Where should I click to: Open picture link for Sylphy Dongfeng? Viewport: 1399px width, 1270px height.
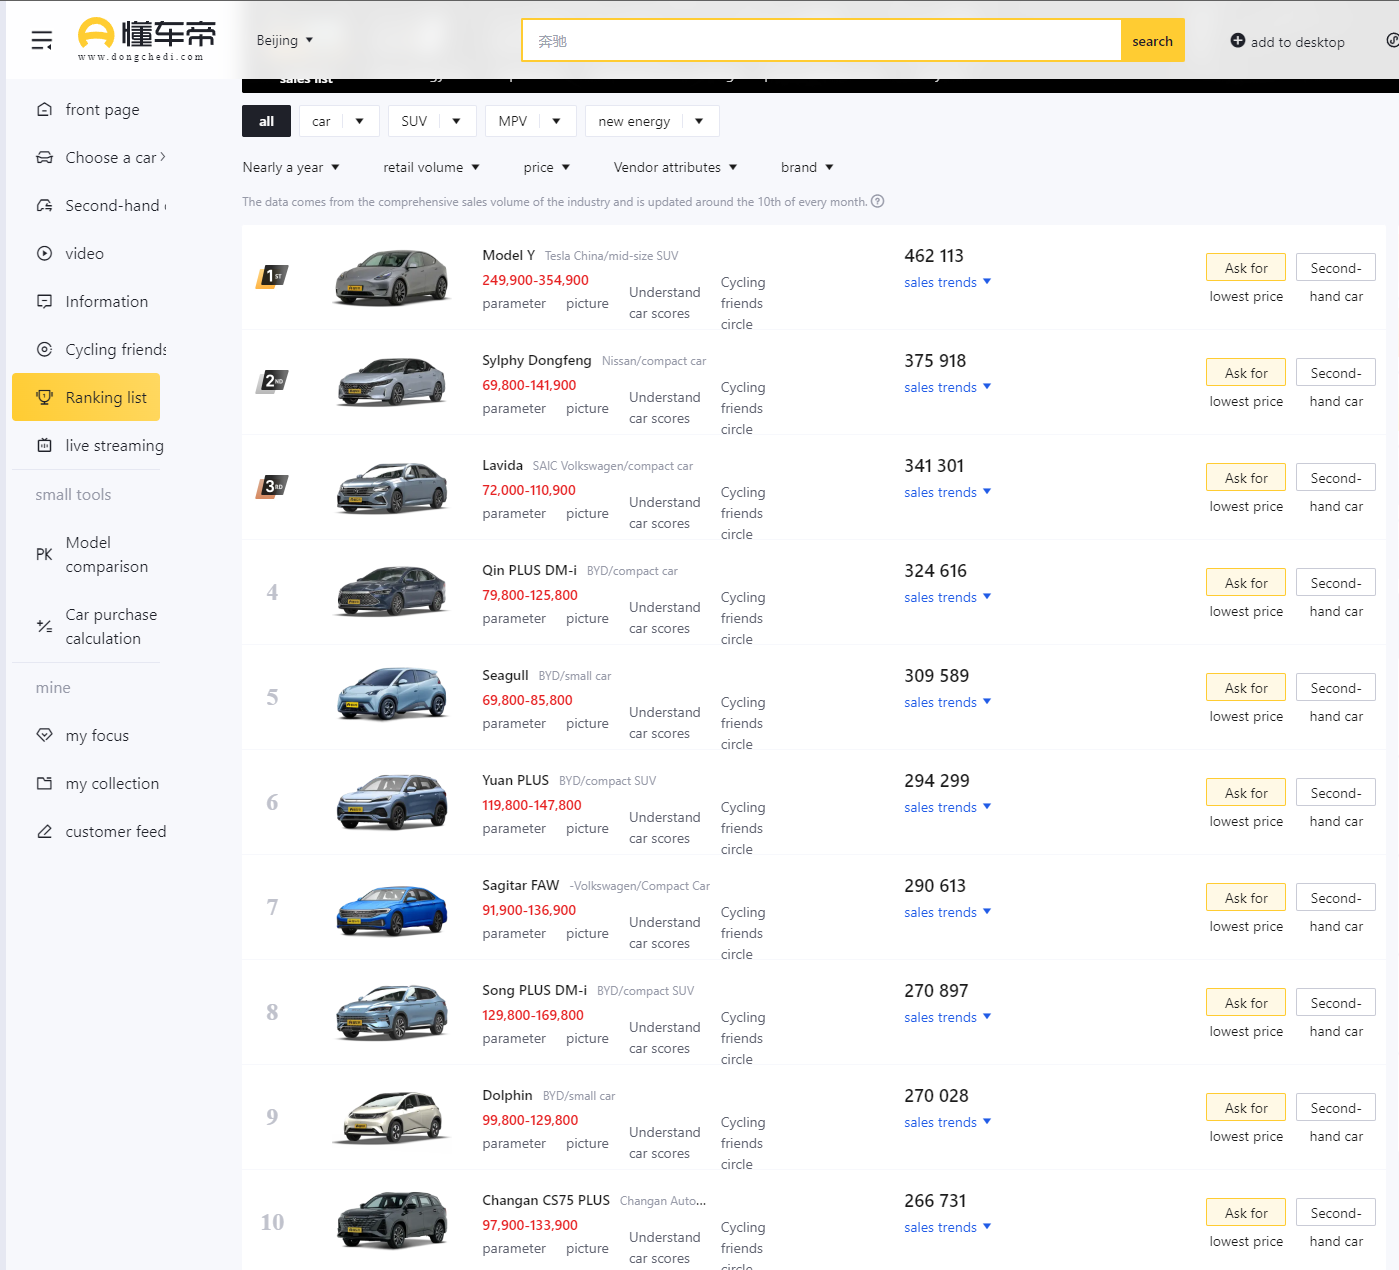click(587, 408)
